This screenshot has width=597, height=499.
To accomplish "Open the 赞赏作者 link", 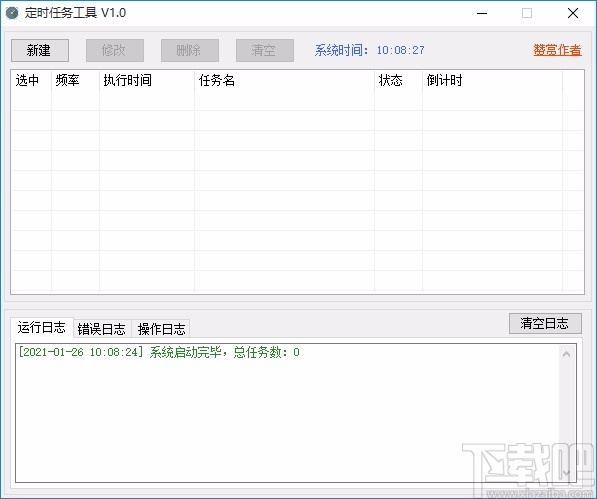I will click(557, 50).
